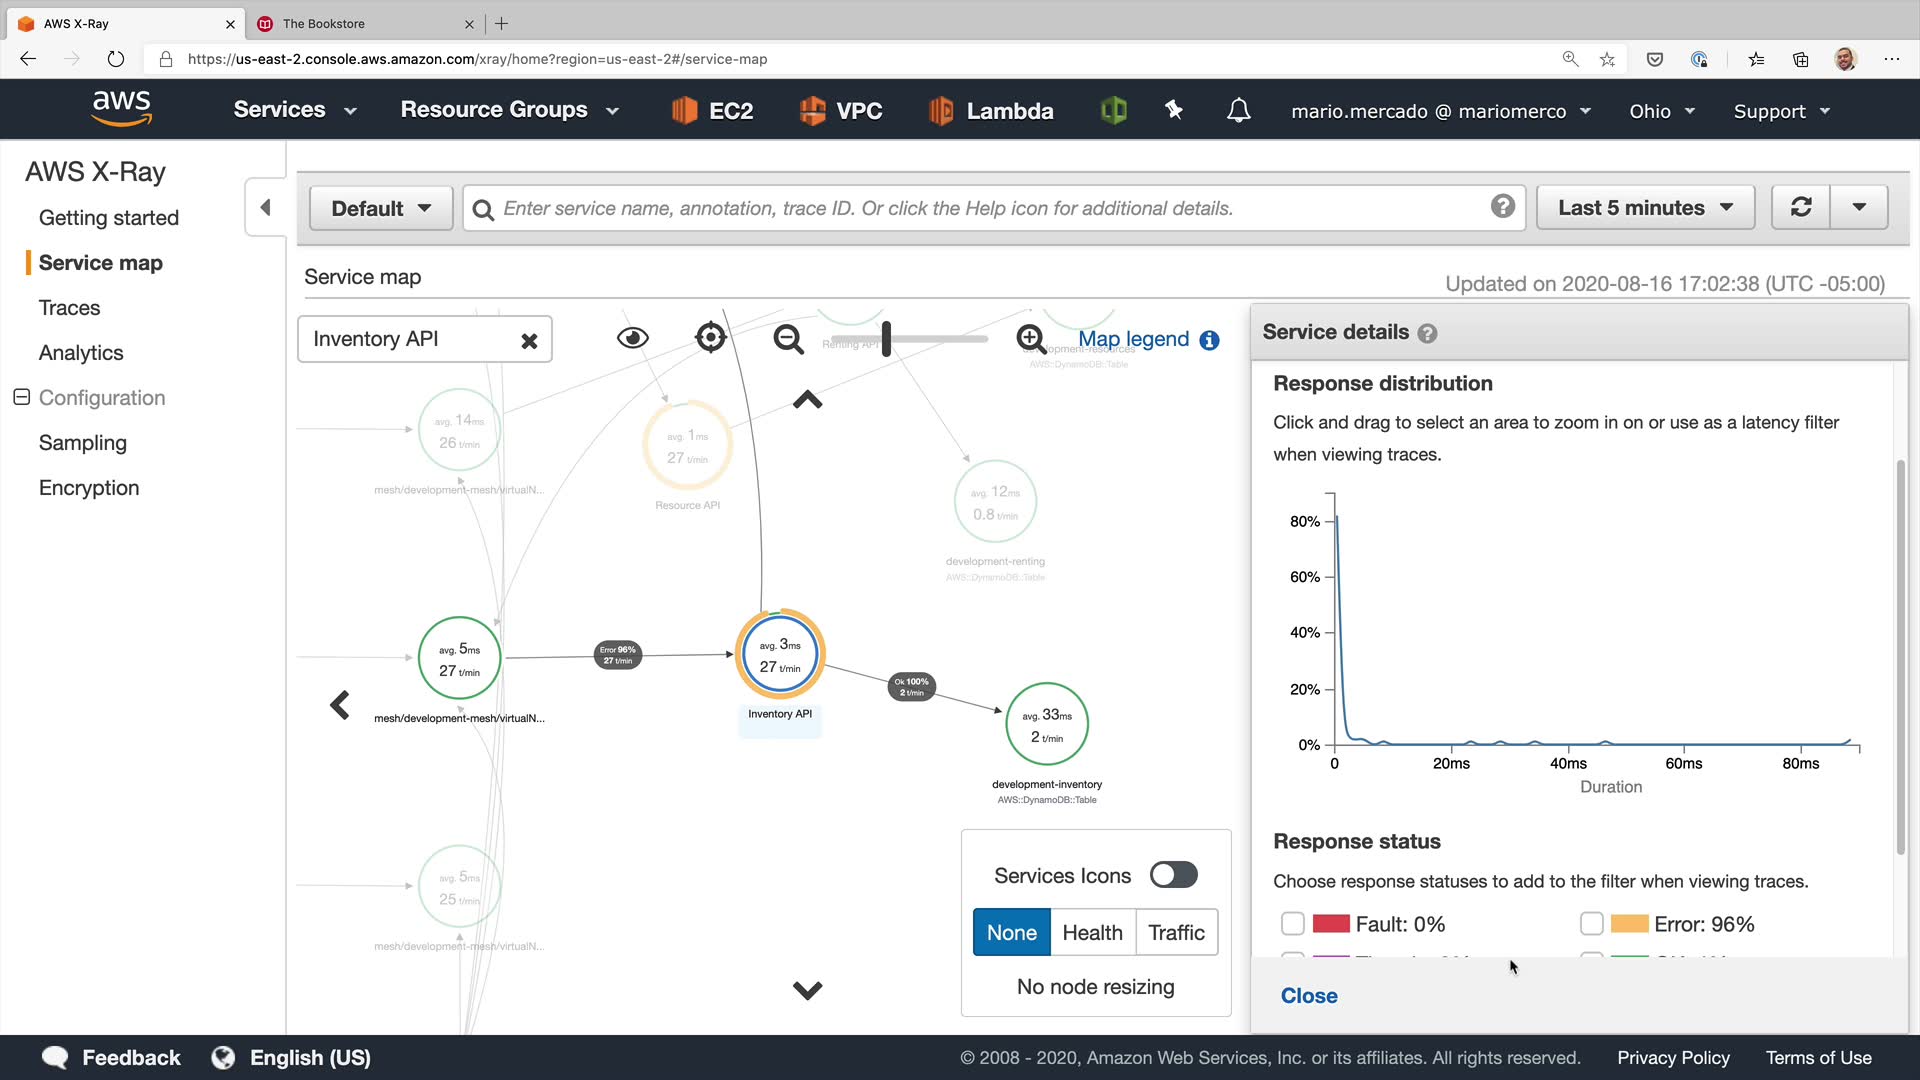Open the Default group dropdown

click(x=381, y=208)
